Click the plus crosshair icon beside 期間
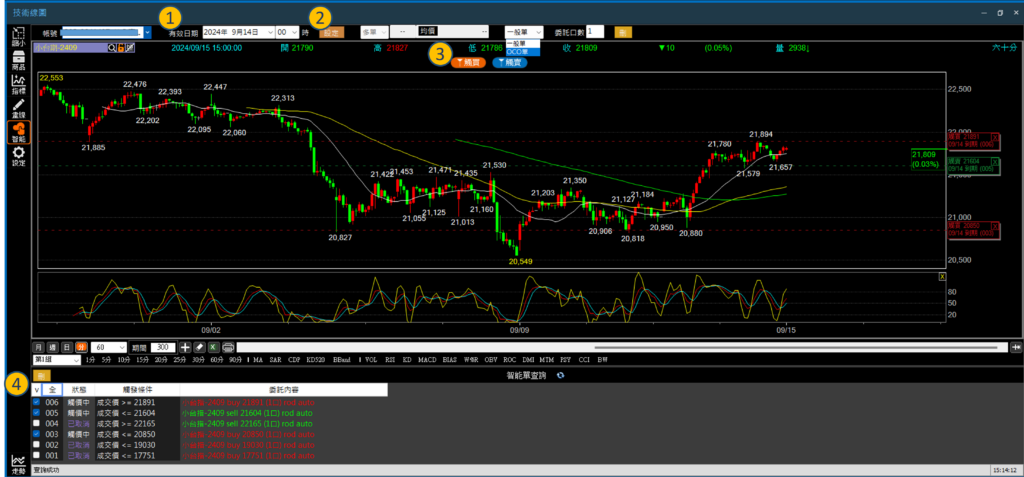Screen dimensions: 1024x477 [185, 348]
